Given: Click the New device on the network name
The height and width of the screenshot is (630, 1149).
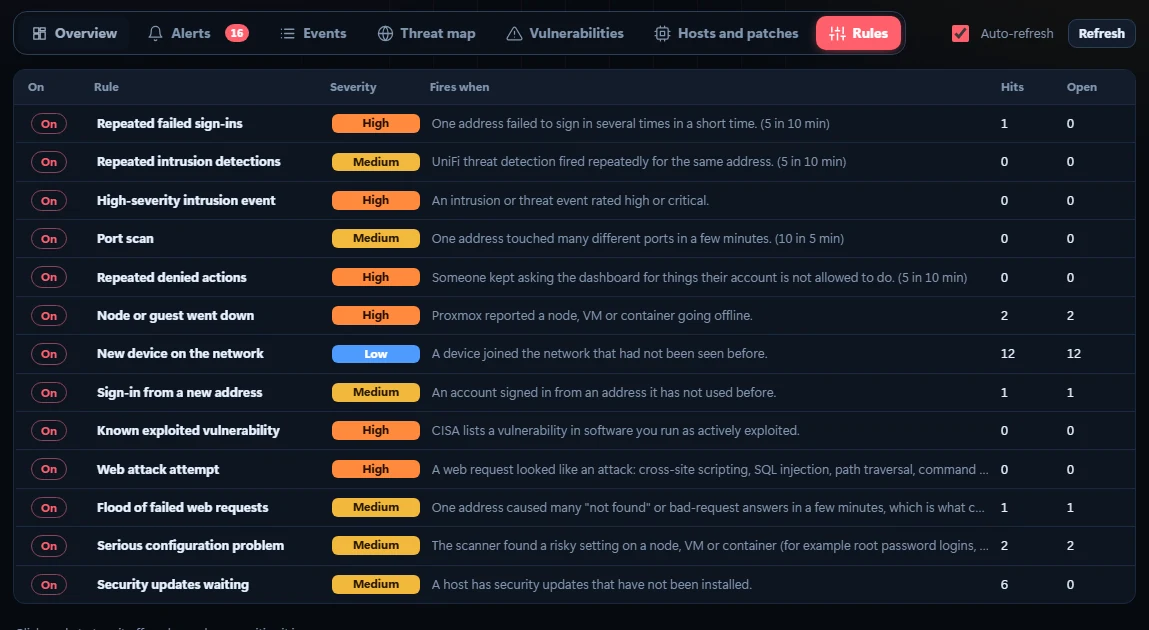Looking at the screenshot, I should point(180,354).
